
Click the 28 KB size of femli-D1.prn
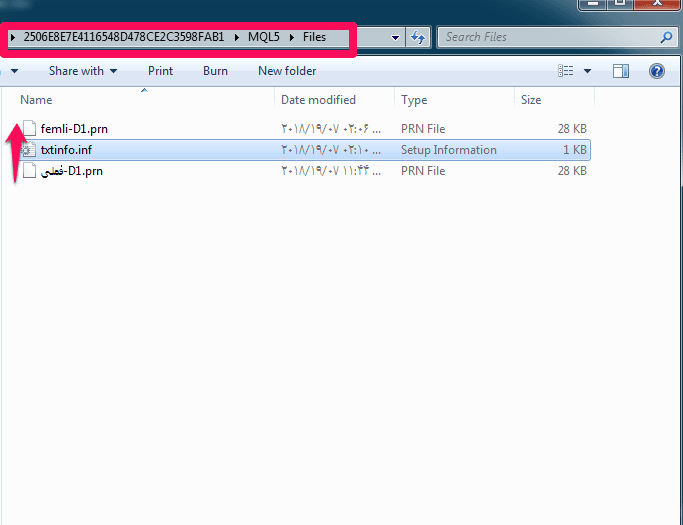(572, 129)
